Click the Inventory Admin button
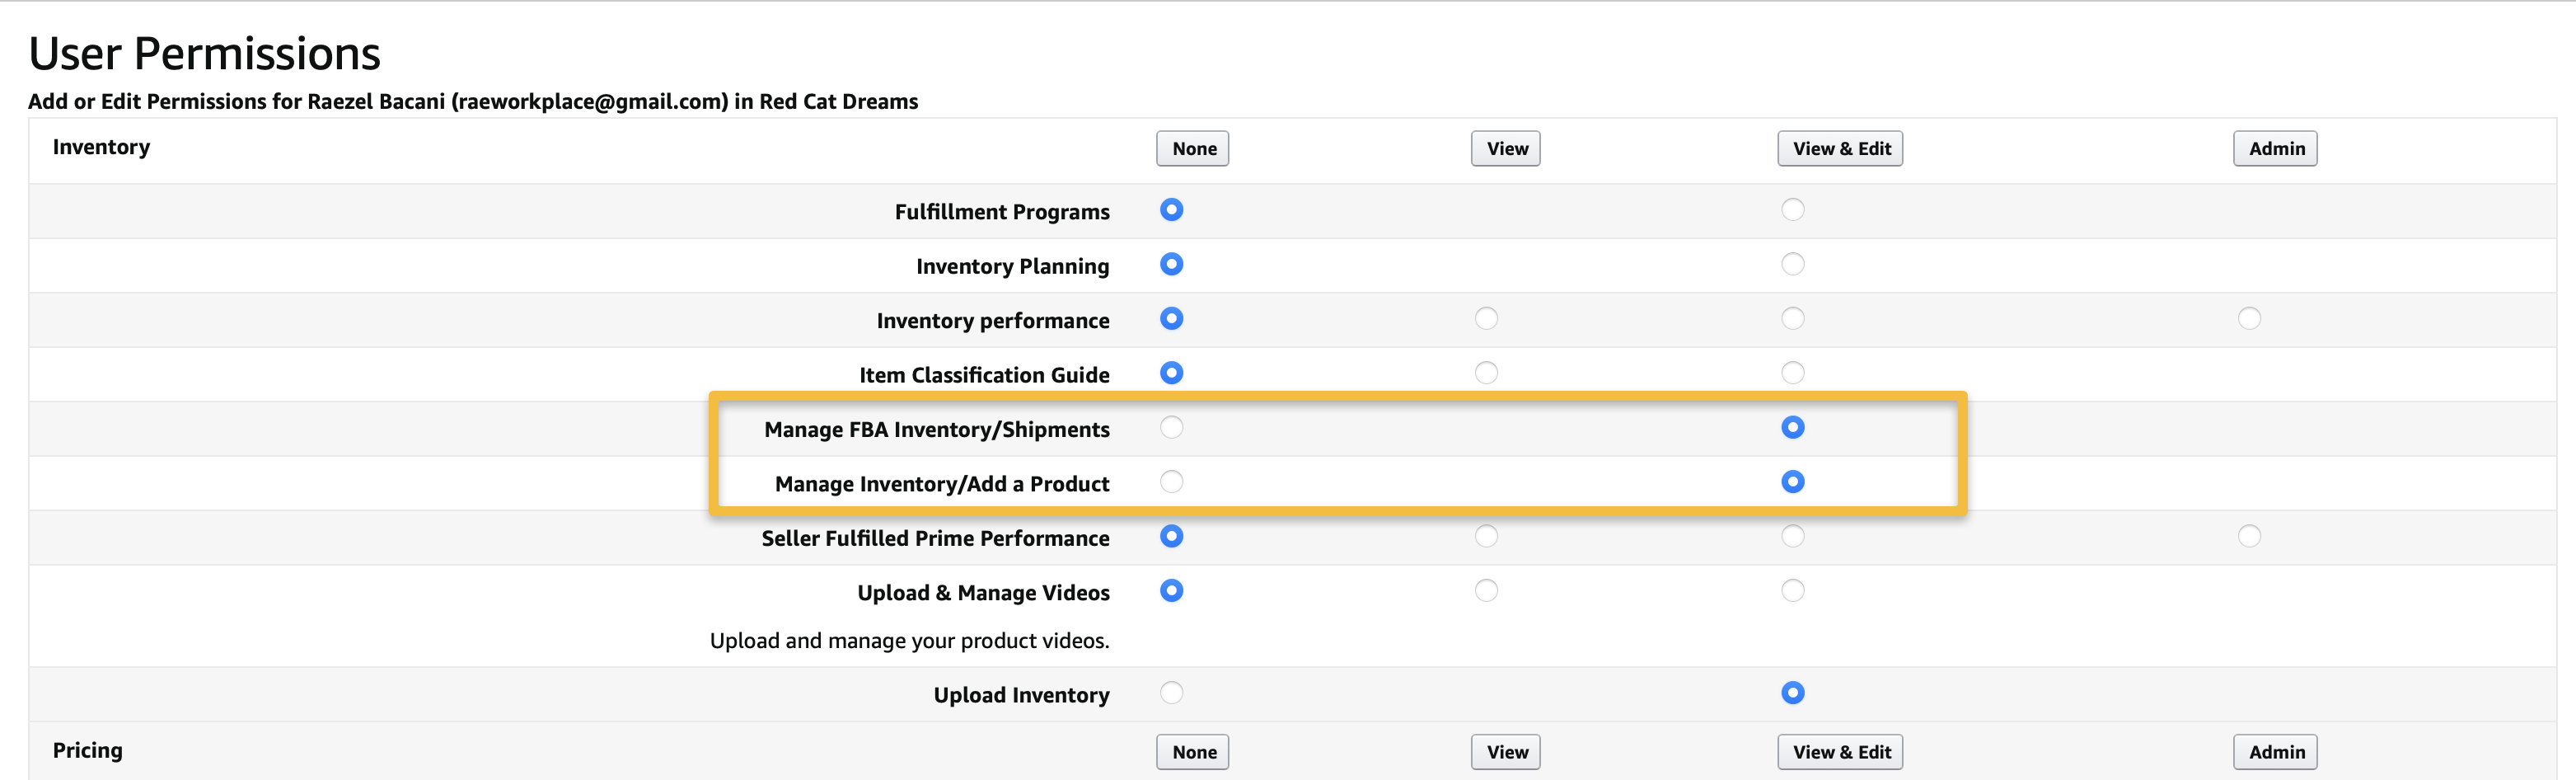This screenshot has height=780, width=2576. tap(2275, 149)
